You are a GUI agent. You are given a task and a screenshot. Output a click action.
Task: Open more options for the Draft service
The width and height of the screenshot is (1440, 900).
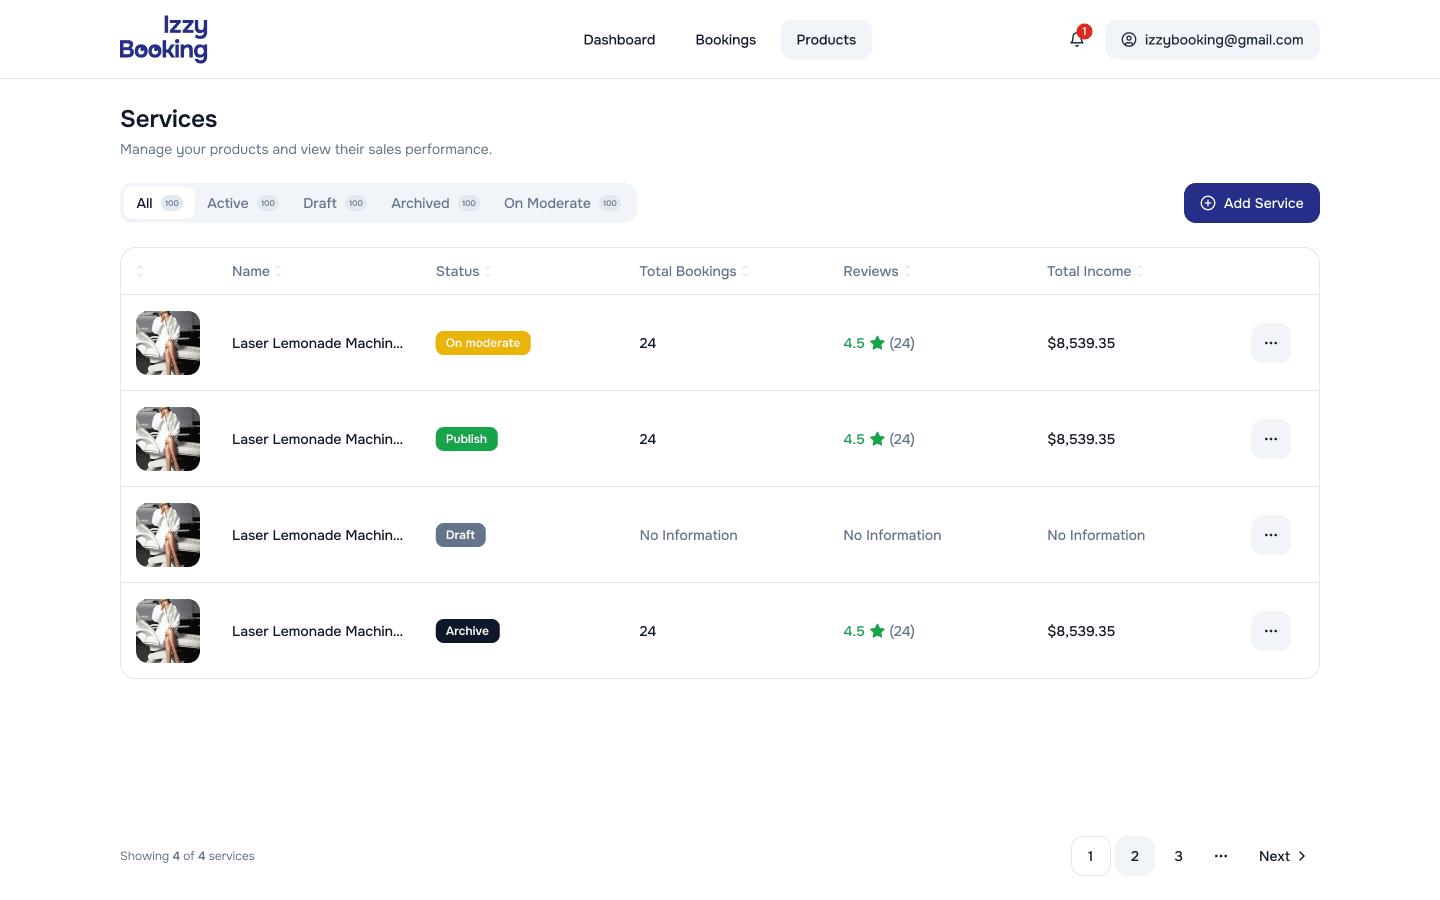click(x=1270, y=535)
